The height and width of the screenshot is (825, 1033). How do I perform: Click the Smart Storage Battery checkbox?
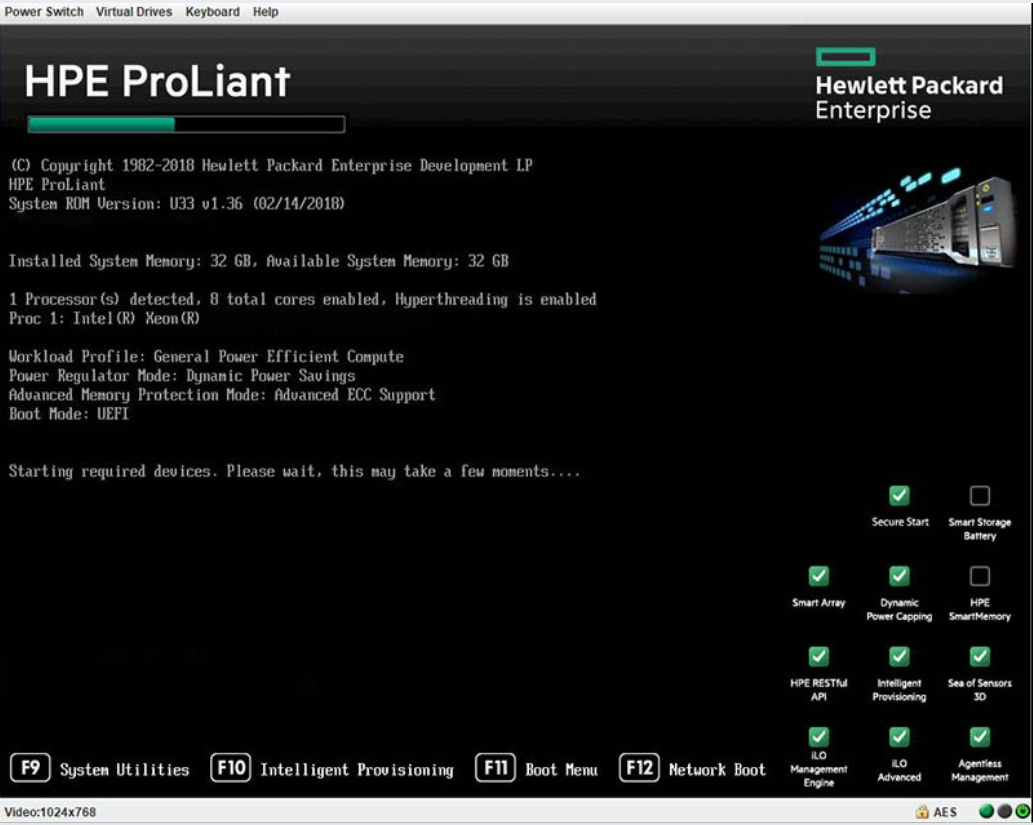[x=980, y=496]
